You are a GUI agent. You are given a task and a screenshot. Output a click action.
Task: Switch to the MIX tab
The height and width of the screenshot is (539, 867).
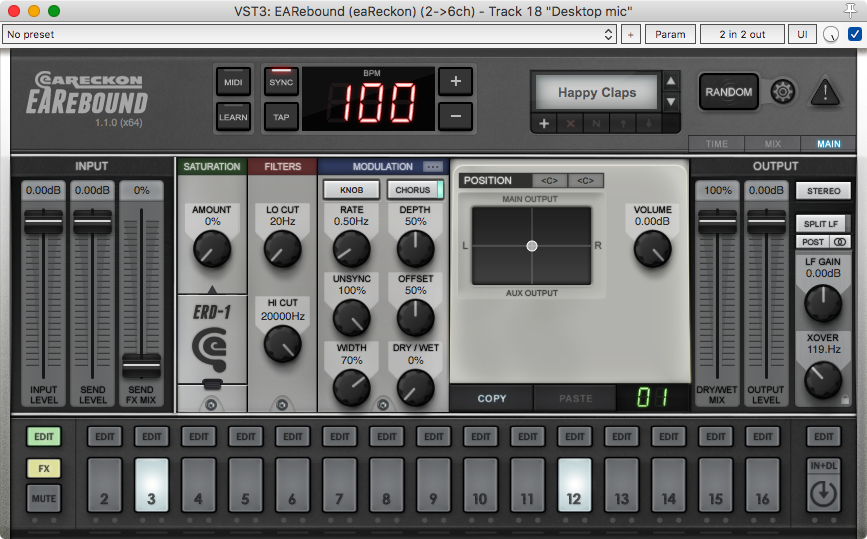[772, 144]
